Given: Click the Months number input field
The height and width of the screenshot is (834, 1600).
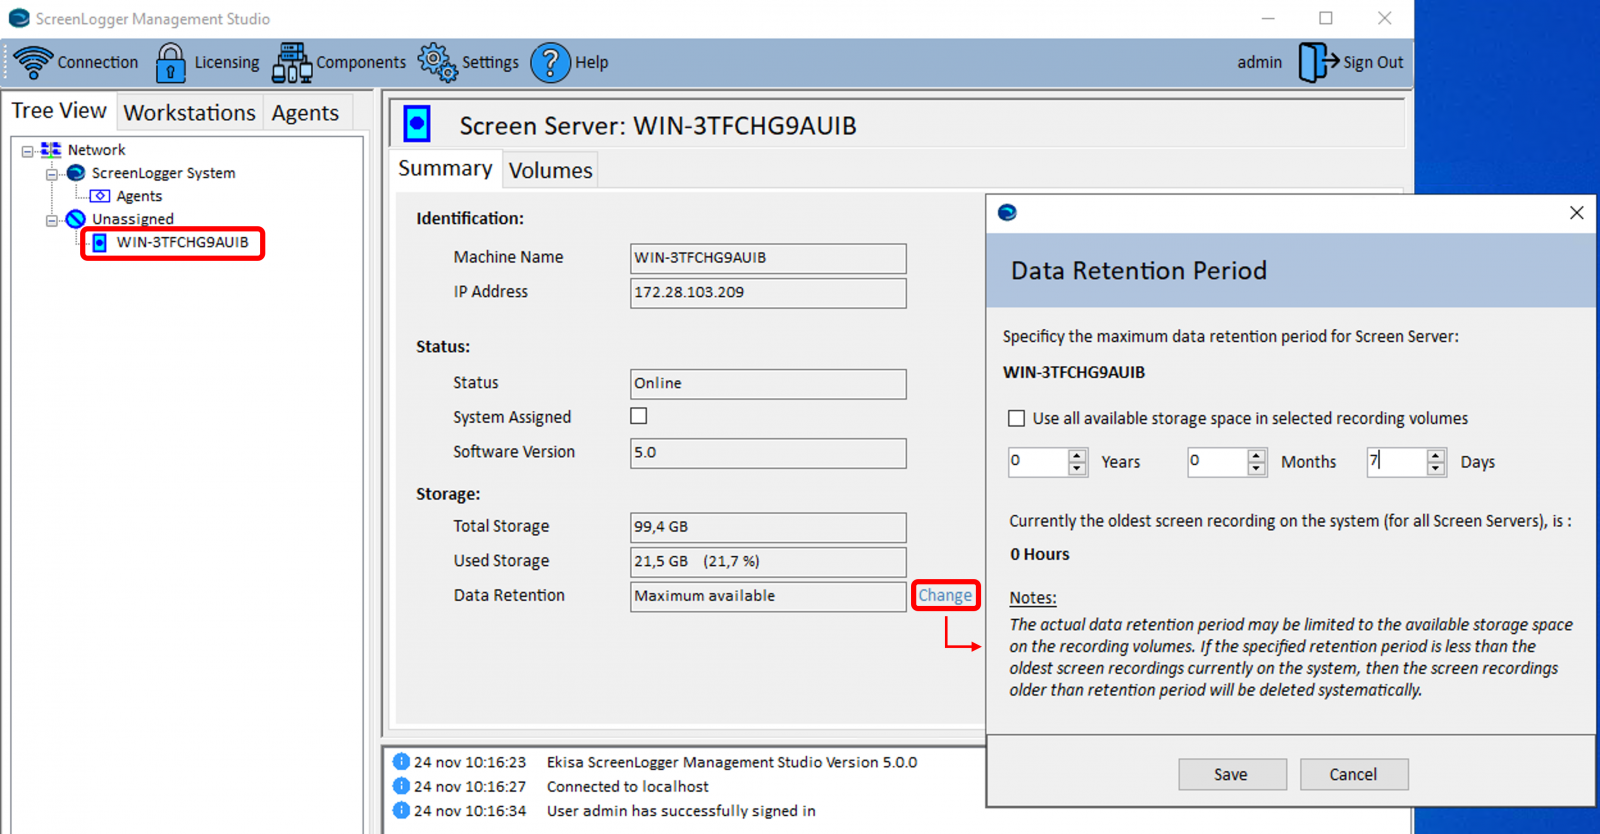Looking at the screenshot, I should tap(1215, 461).
